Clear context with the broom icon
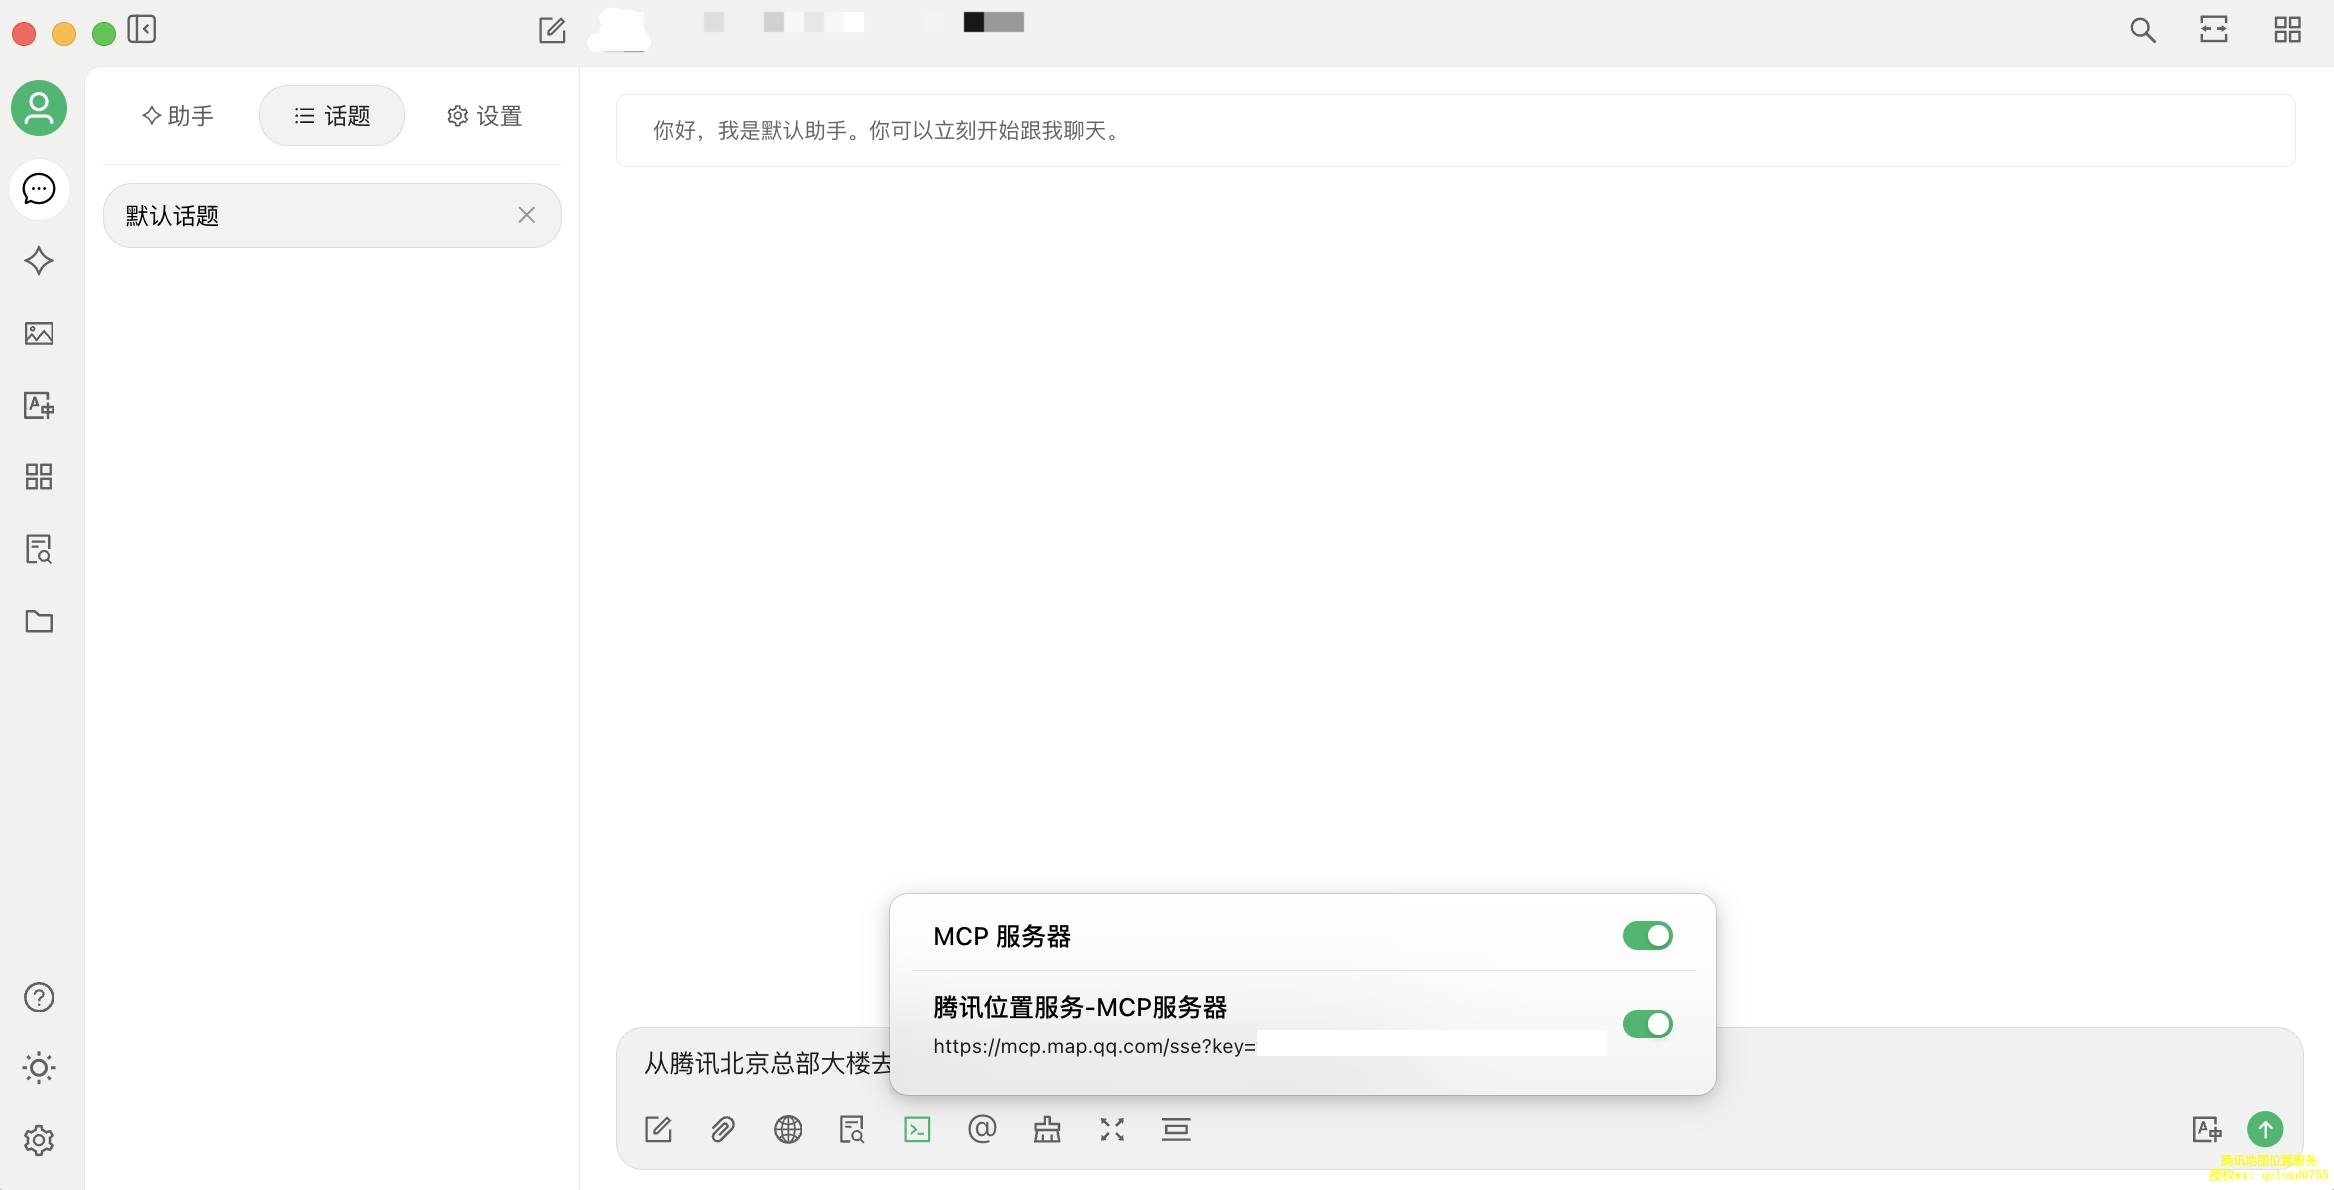The height and width of the screenshot is (1190, 2334). tap(1047, 1130)
